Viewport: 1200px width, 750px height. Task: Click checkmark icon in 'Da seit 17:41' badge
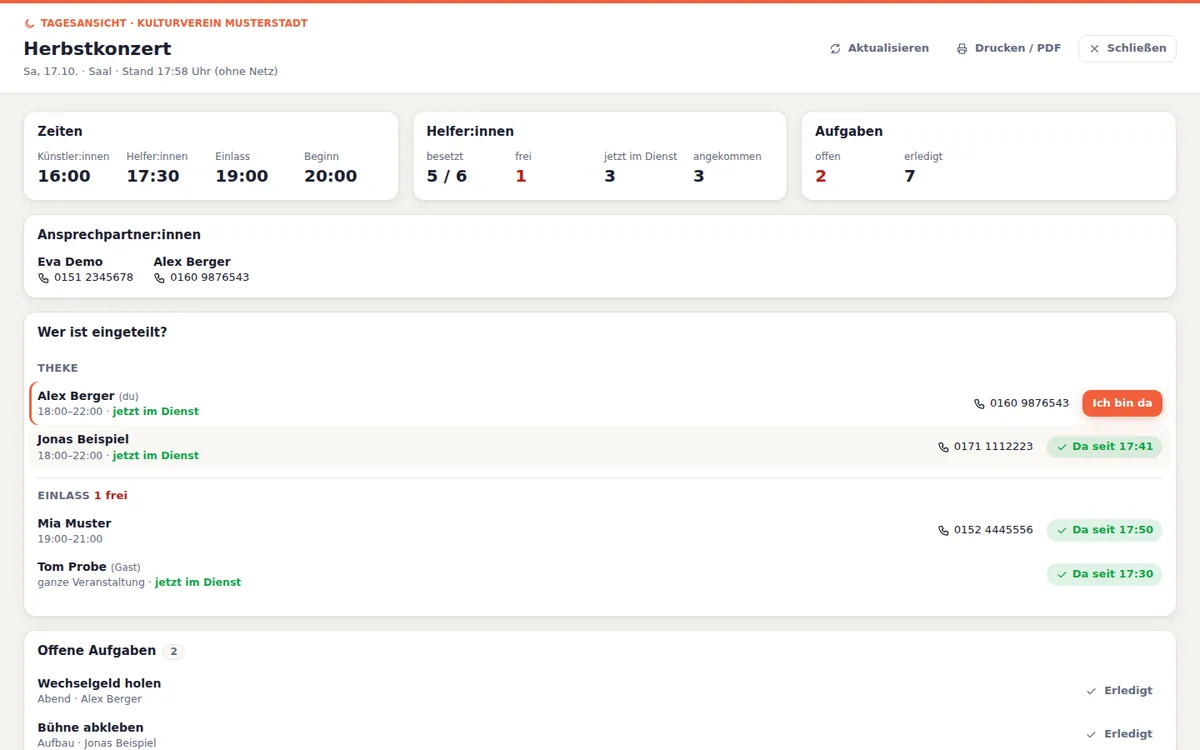(1062, 447)
